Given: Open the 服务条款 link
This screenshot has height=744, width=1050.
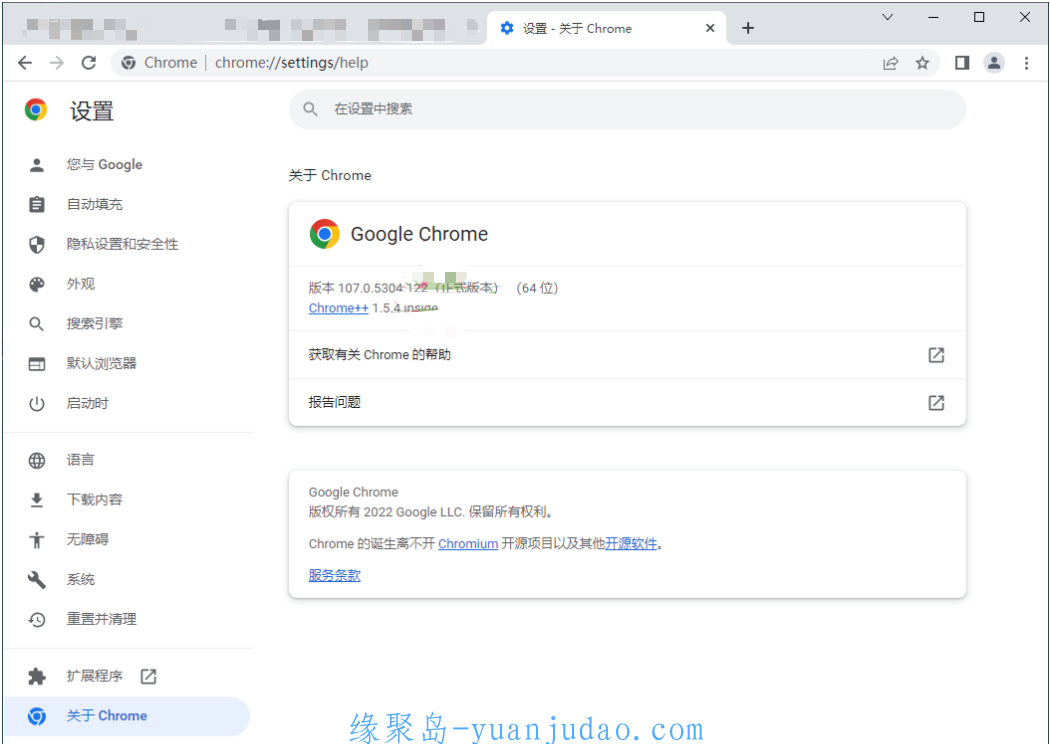Looking at the screenshot, I should (334, 575).
